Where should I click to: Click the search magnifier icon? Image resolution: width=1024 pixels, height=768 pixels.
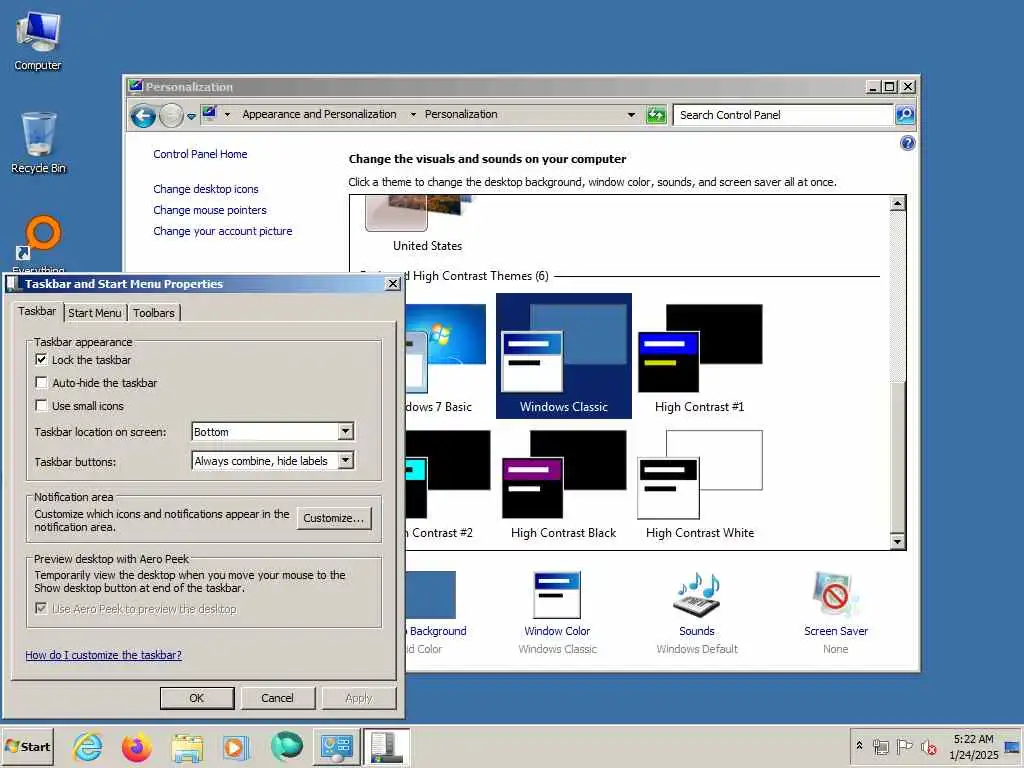[x=904, y=115]
